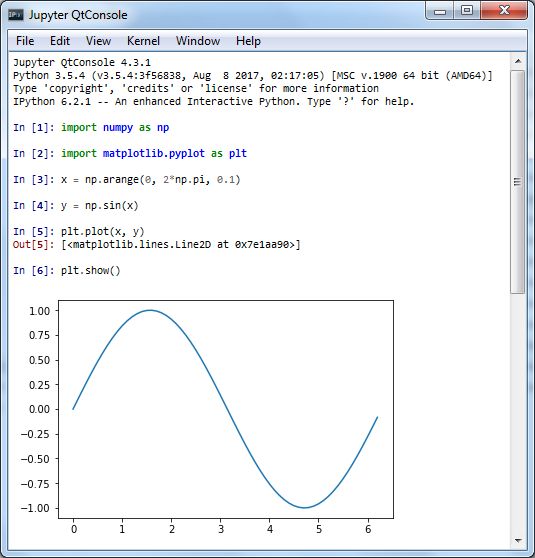Click the 'import numpy as np' line
Viewport: 535px width, 558px height.
coord(115,127)
